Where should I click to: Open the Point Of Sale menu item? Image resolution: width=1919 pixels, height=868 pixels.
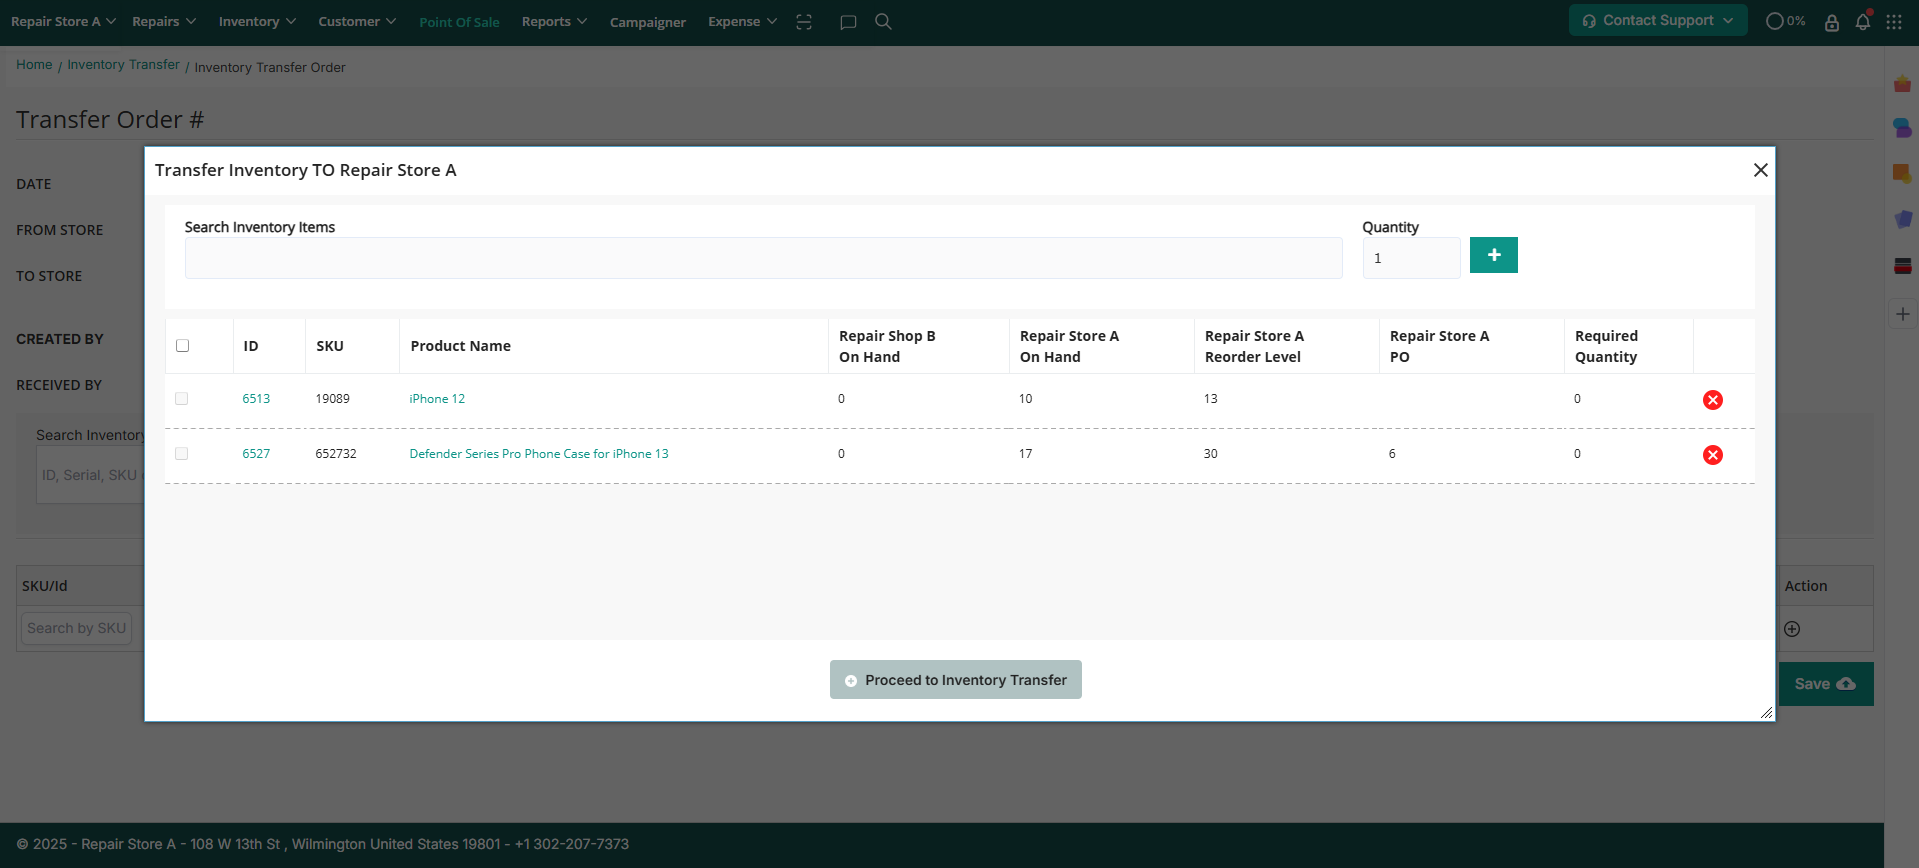pyautogui.click(x=459, y=22)
